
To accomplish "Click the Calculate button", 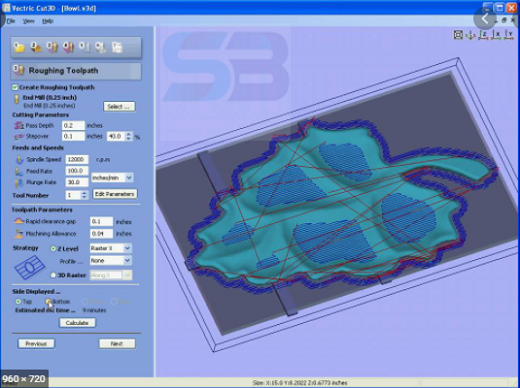I will click(77, 323).
